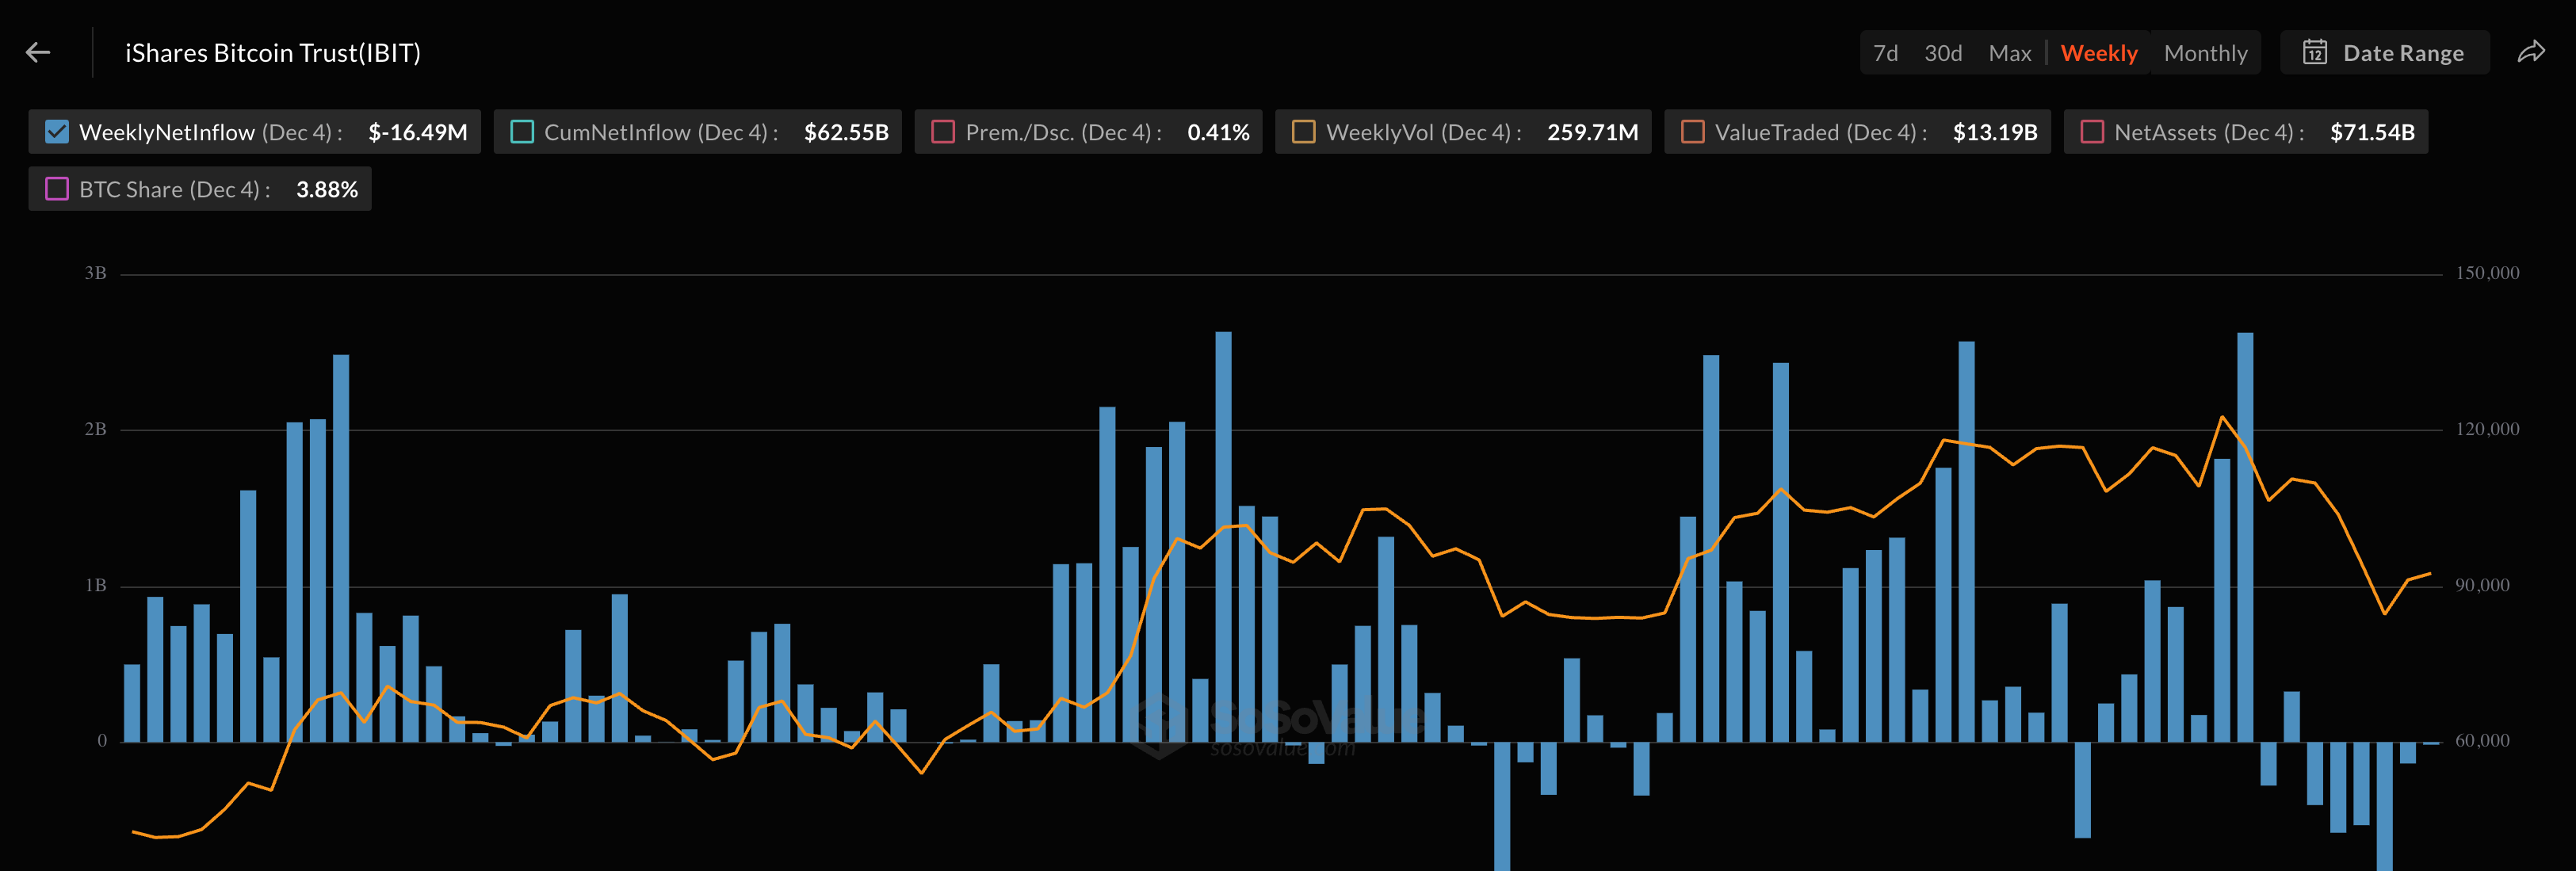Toggle the WeeklyVol series checkbox
Viewport: 2576px width, 871px height.
tap(1303, 132)
